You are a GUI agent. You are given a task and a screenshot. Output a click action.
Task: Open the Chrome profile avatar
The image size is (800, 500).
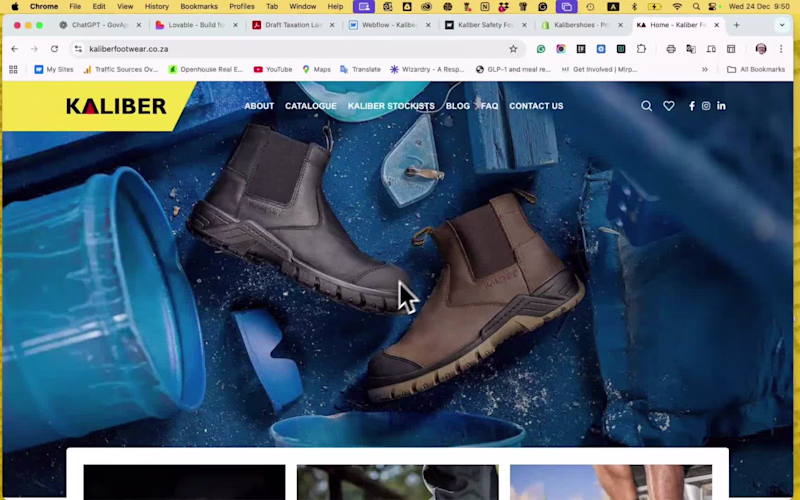(x=761, y=48)
